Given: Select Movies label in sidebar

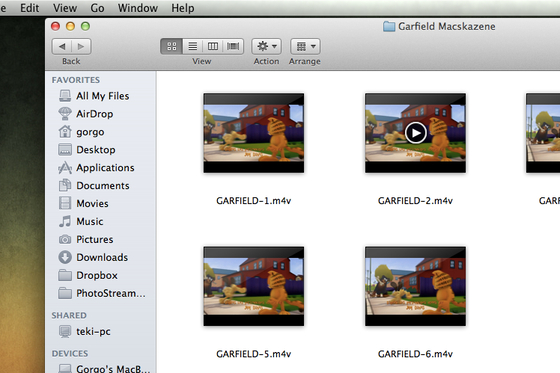Looking at the screenshot, I should click(92, 204).
